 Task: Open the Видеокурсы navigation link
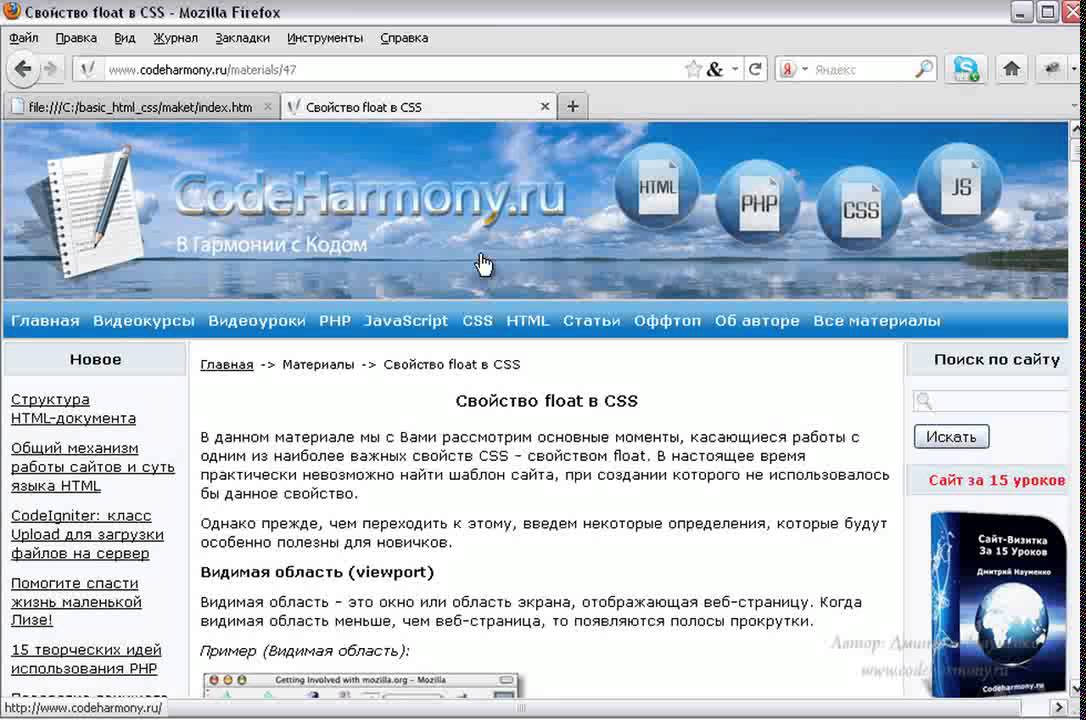pyautogui.click(x=143, y=321)
